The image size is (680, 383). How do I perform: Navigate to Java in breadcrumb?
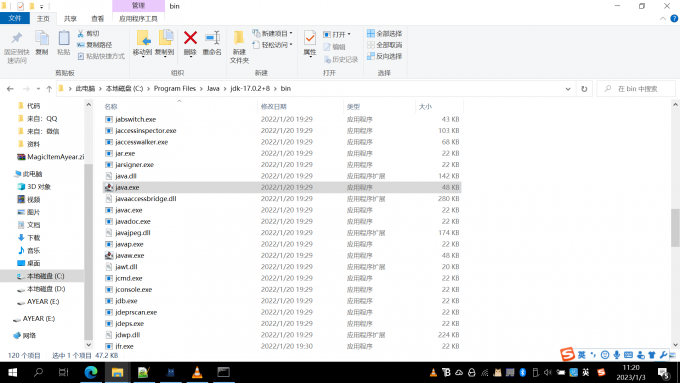click(213, 88)
